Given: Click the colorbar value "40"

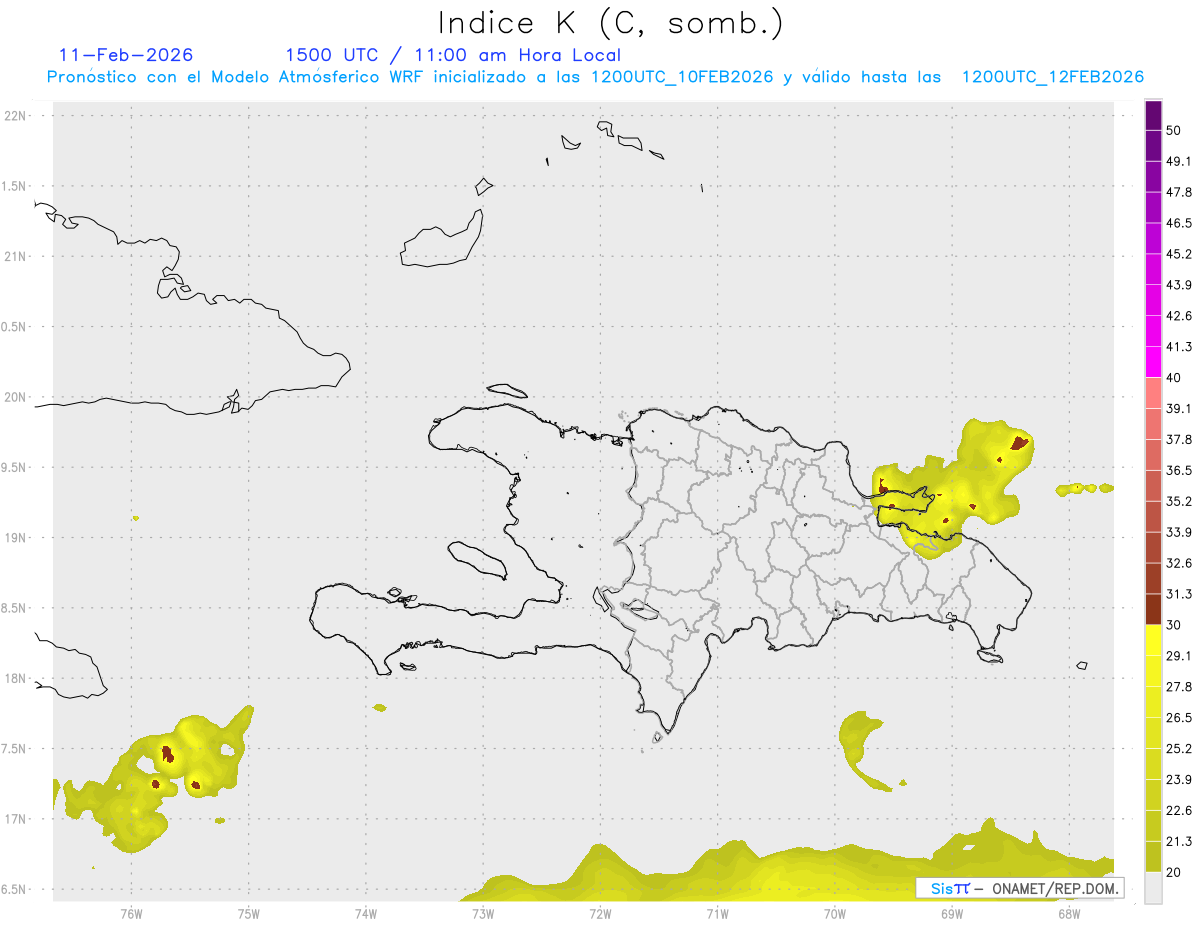Looking at the screenshot, I should click(x=1175, y=378).
